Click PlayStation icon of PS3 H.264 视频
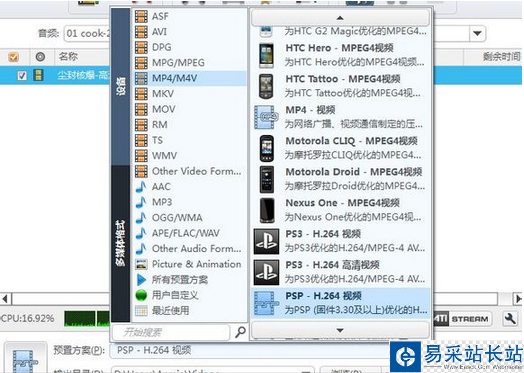The width and height of the screenshot is (524, 373). 266,241
